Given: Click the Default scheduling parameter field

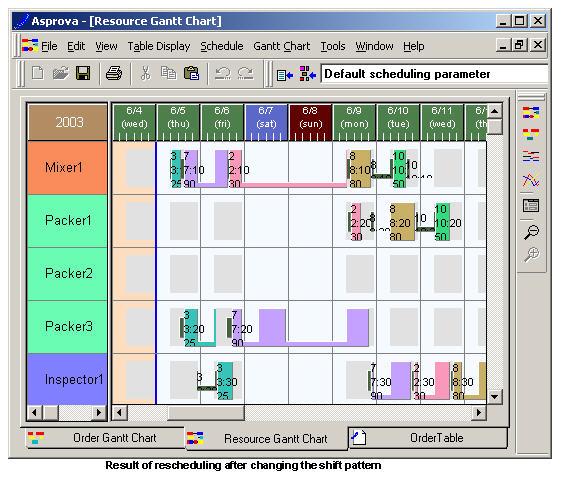Looking at the screenshot, I should (434, 74).
